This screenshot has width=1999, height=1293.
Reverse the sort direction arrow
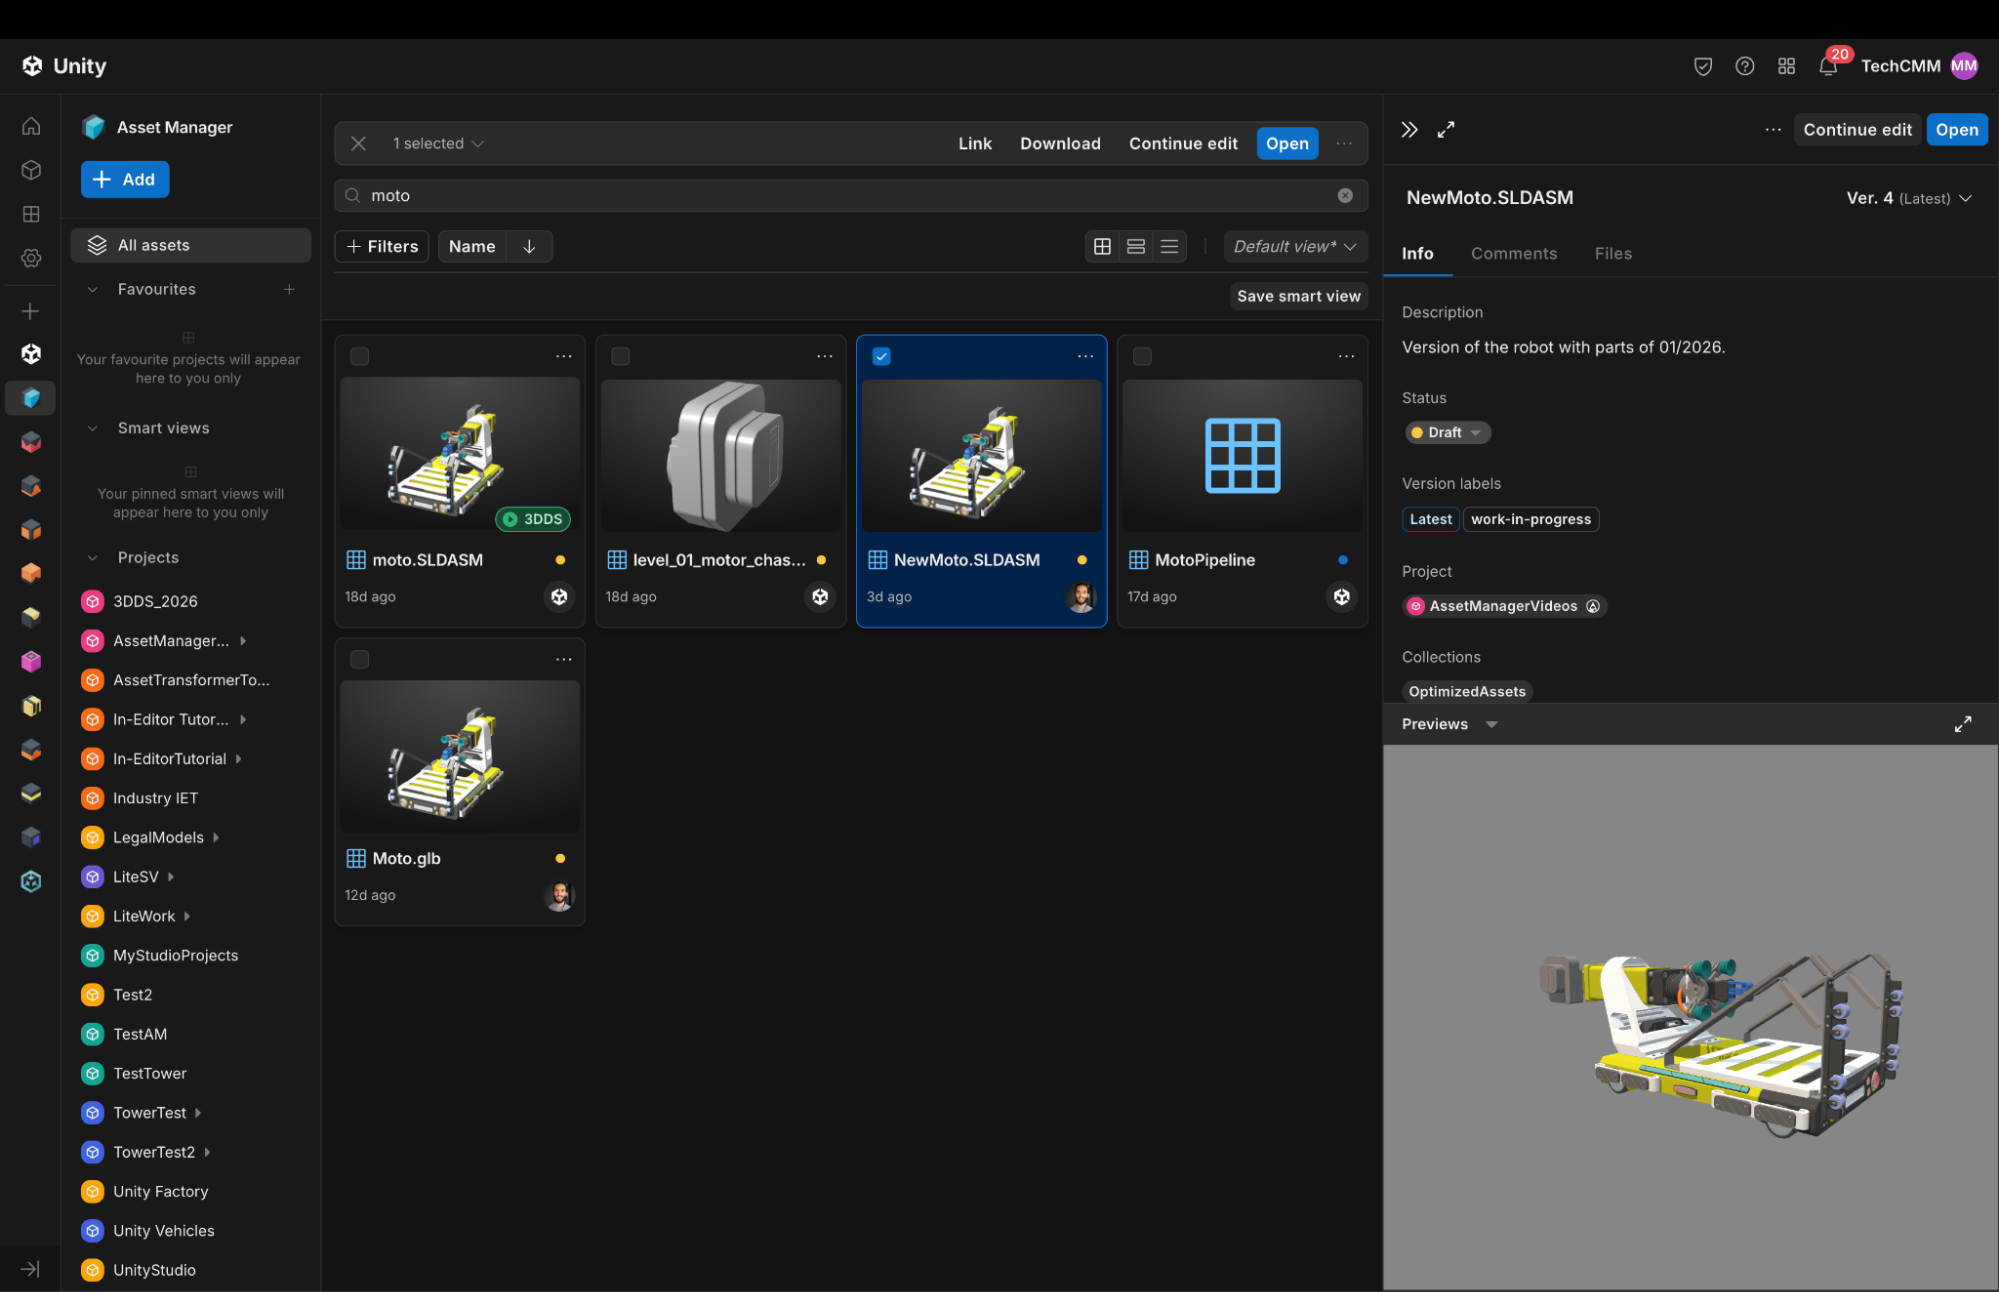tap(529, 247)
